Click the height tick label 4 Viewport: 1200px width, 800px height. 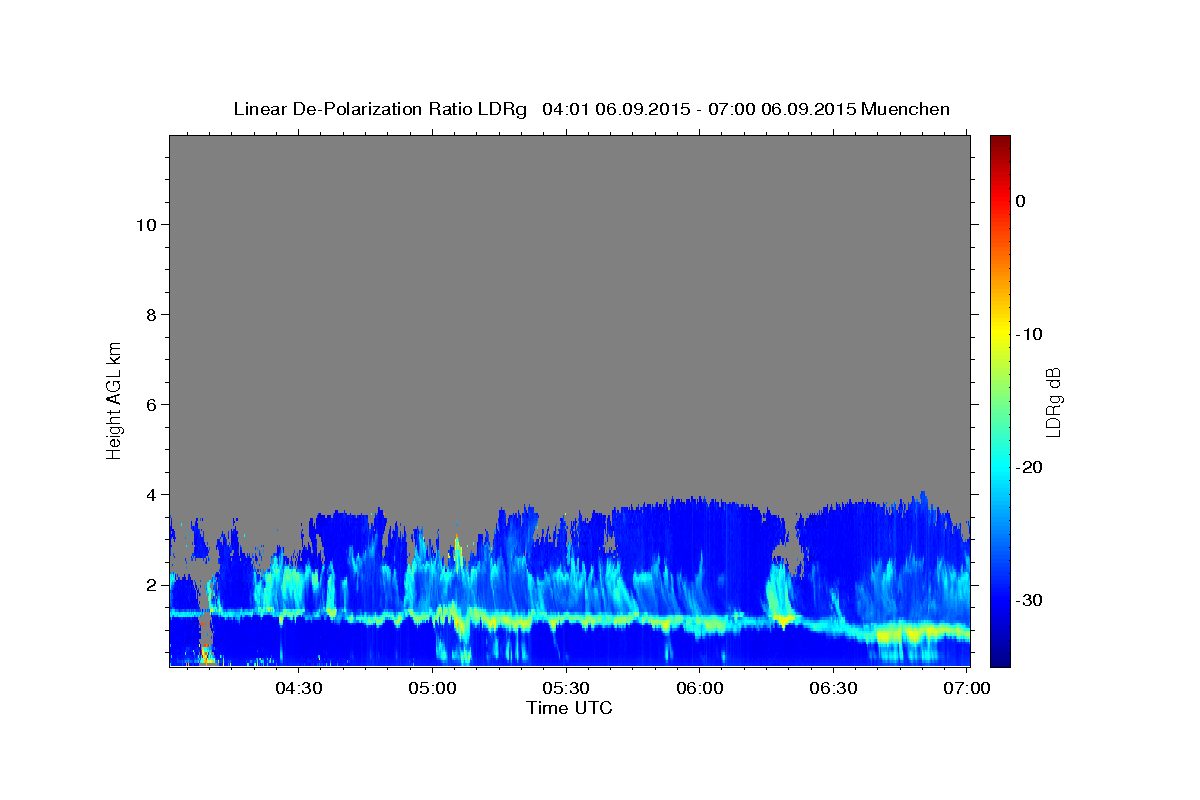click(150, 495)
